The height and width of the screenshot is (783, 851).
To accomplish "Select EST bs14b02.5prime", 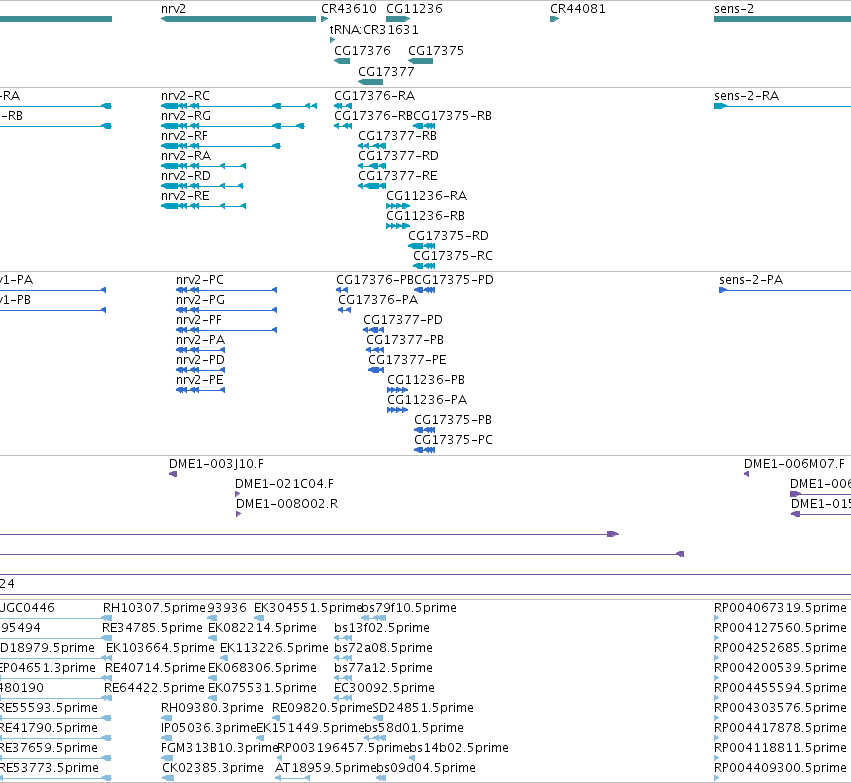I will [459, 748].
